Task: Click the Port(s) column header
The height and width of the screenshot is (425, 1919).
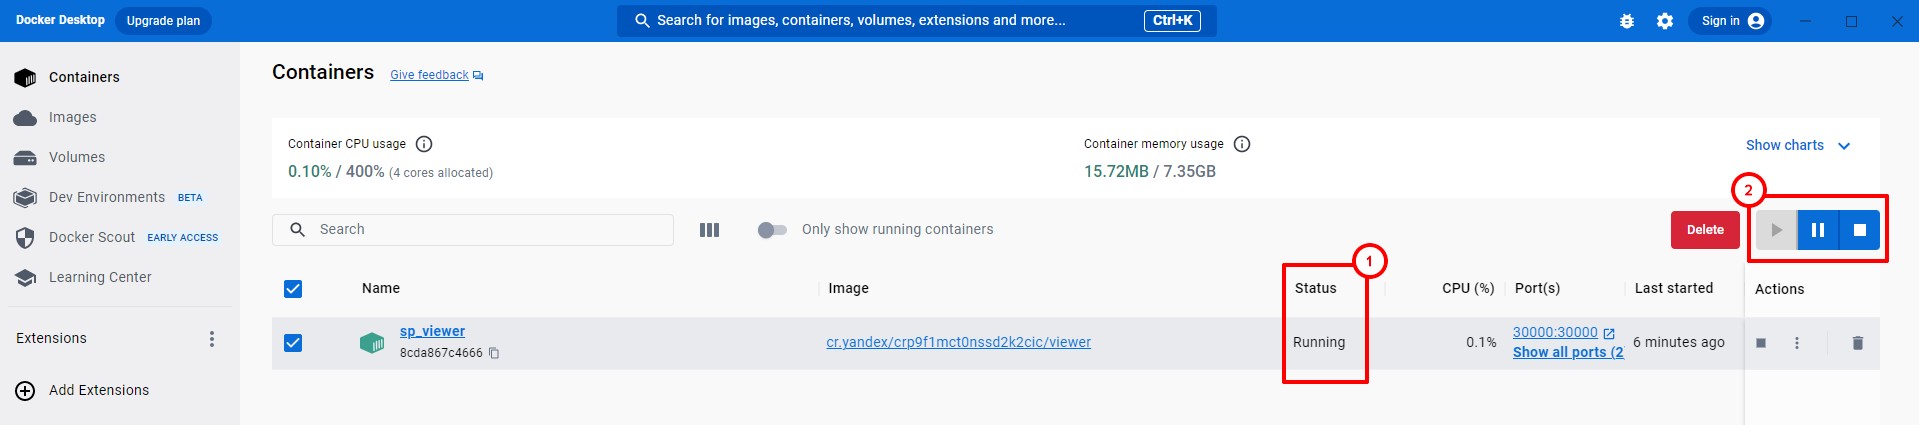Action: tap(1537, 288)
